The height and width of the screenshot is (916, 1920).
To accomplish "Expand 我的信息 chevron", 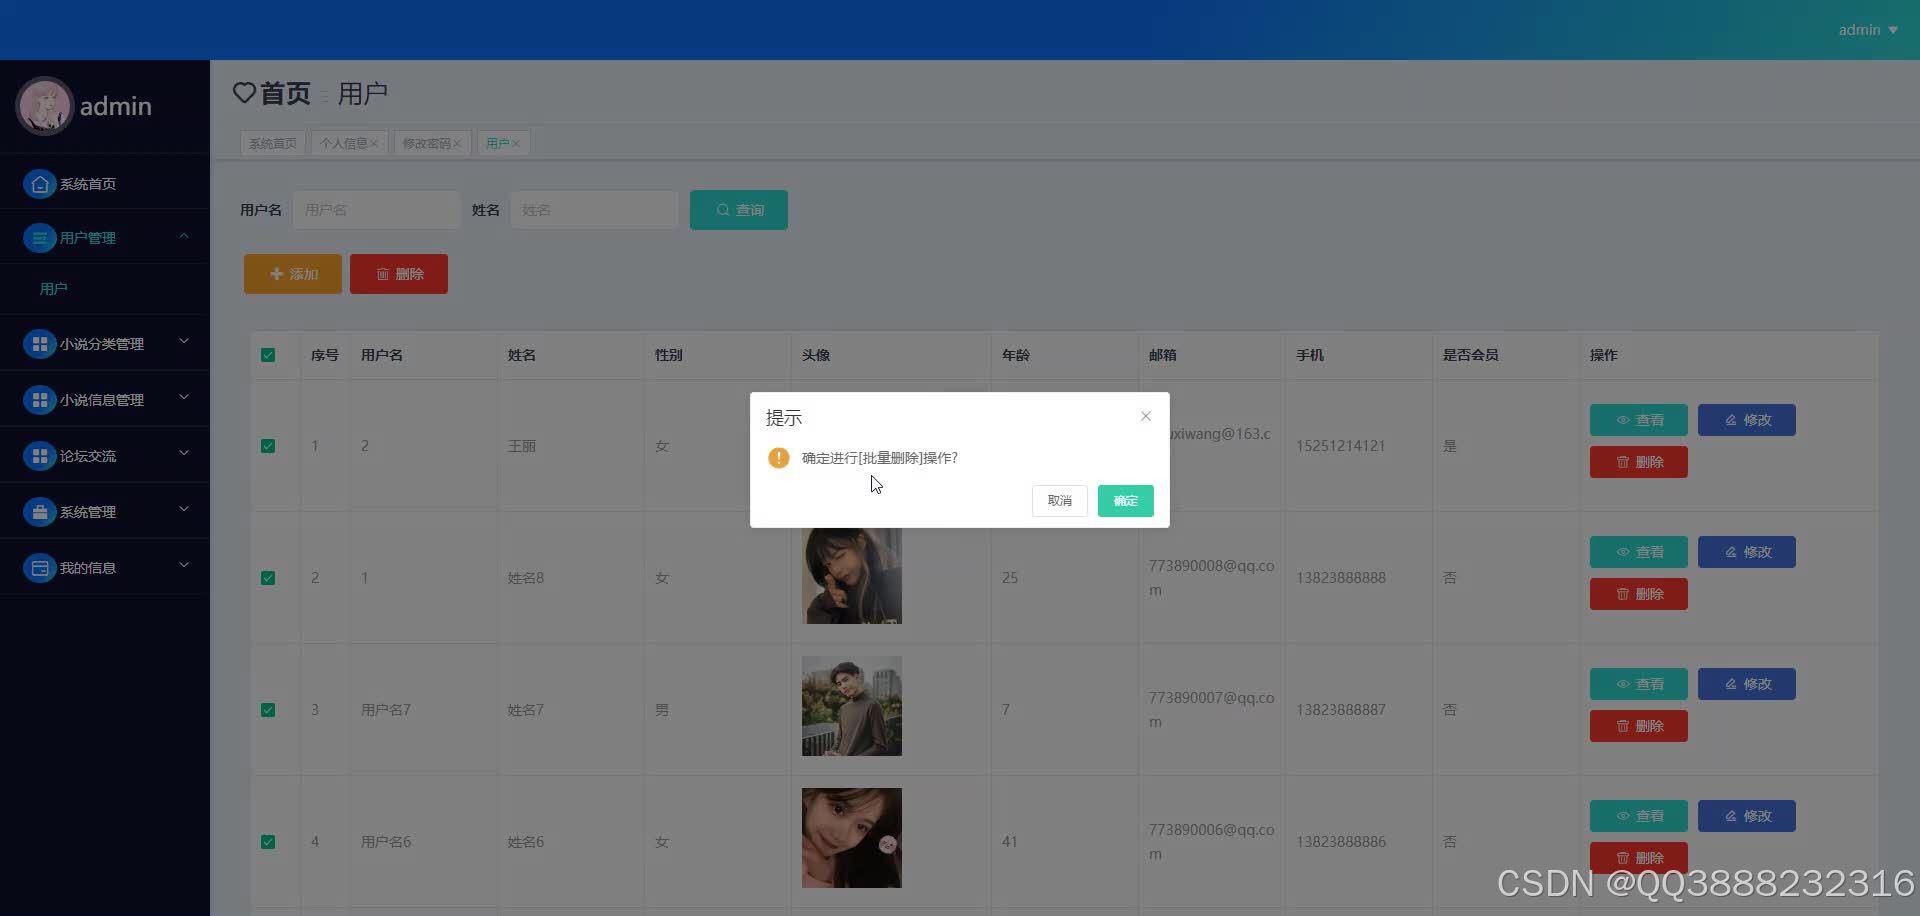I will (184, 566).
